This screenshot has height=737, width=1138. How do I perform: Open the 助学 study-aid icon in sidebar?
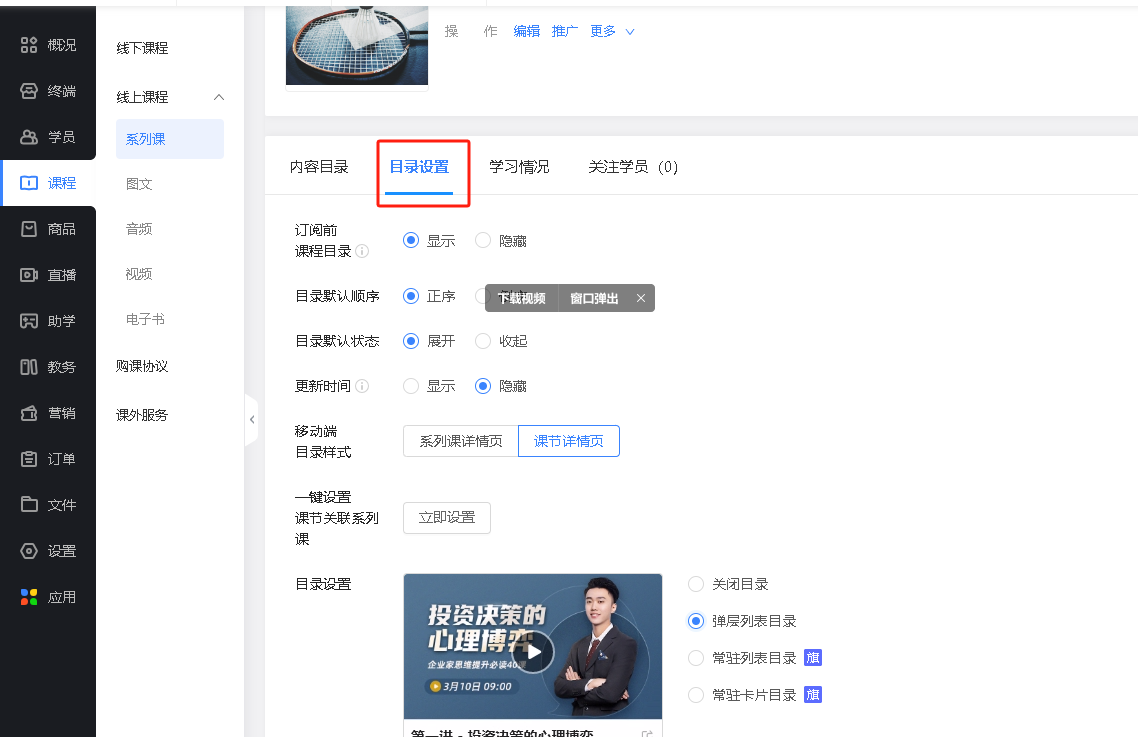point(28,321)
